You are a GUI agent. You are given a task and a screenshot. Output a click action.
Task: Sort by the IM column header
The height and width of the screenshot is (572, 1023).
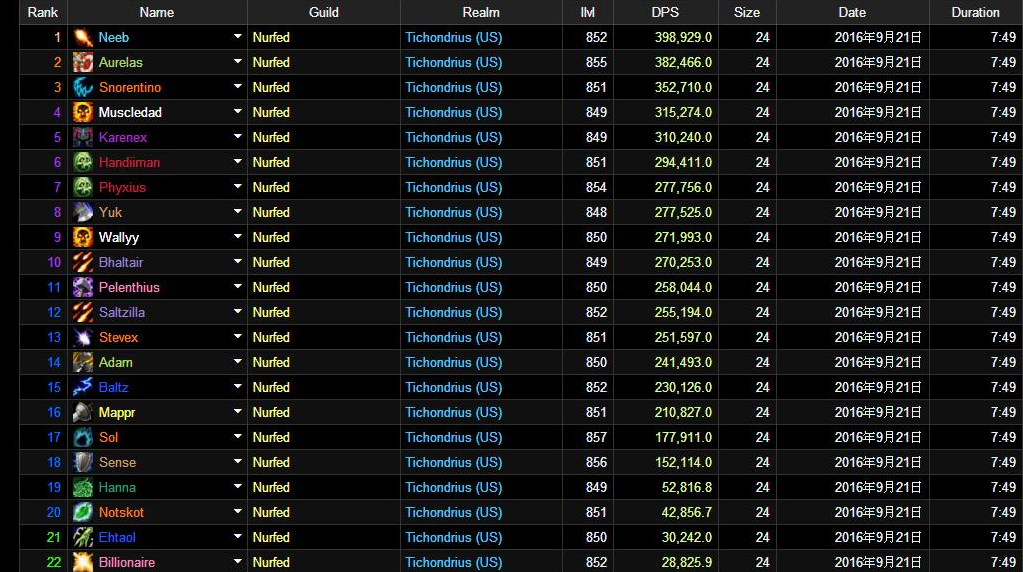[x=588, y=12]
